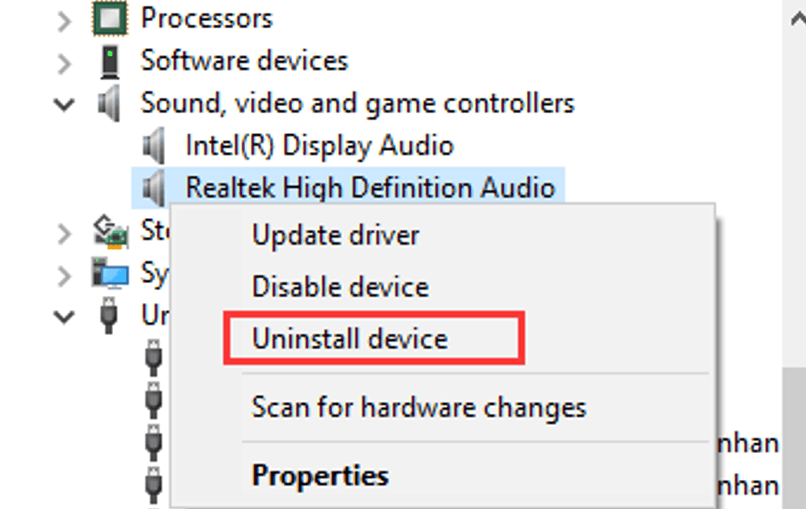The height and width of the screenshot is (509, 806).
Task: Expand the Processors category
Action: point(64,21)
